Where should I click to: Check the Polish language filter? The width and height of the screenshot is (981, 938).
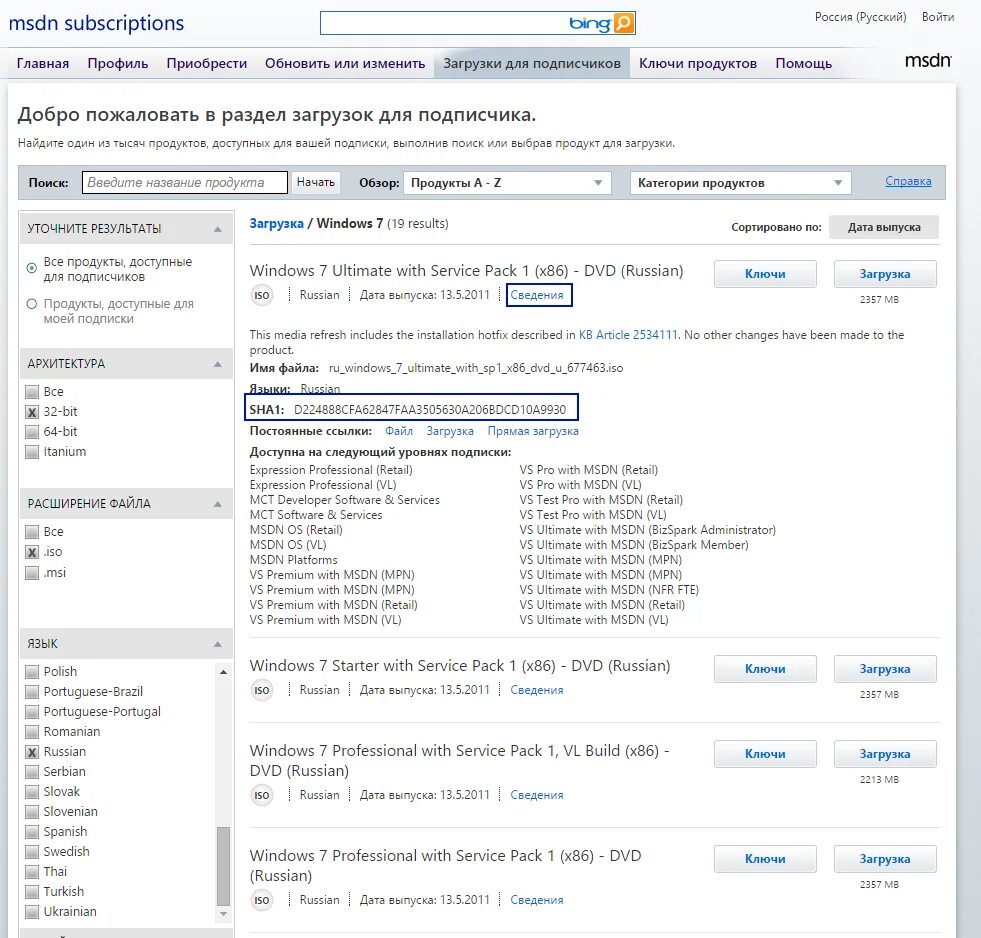[x=32, y=672]
